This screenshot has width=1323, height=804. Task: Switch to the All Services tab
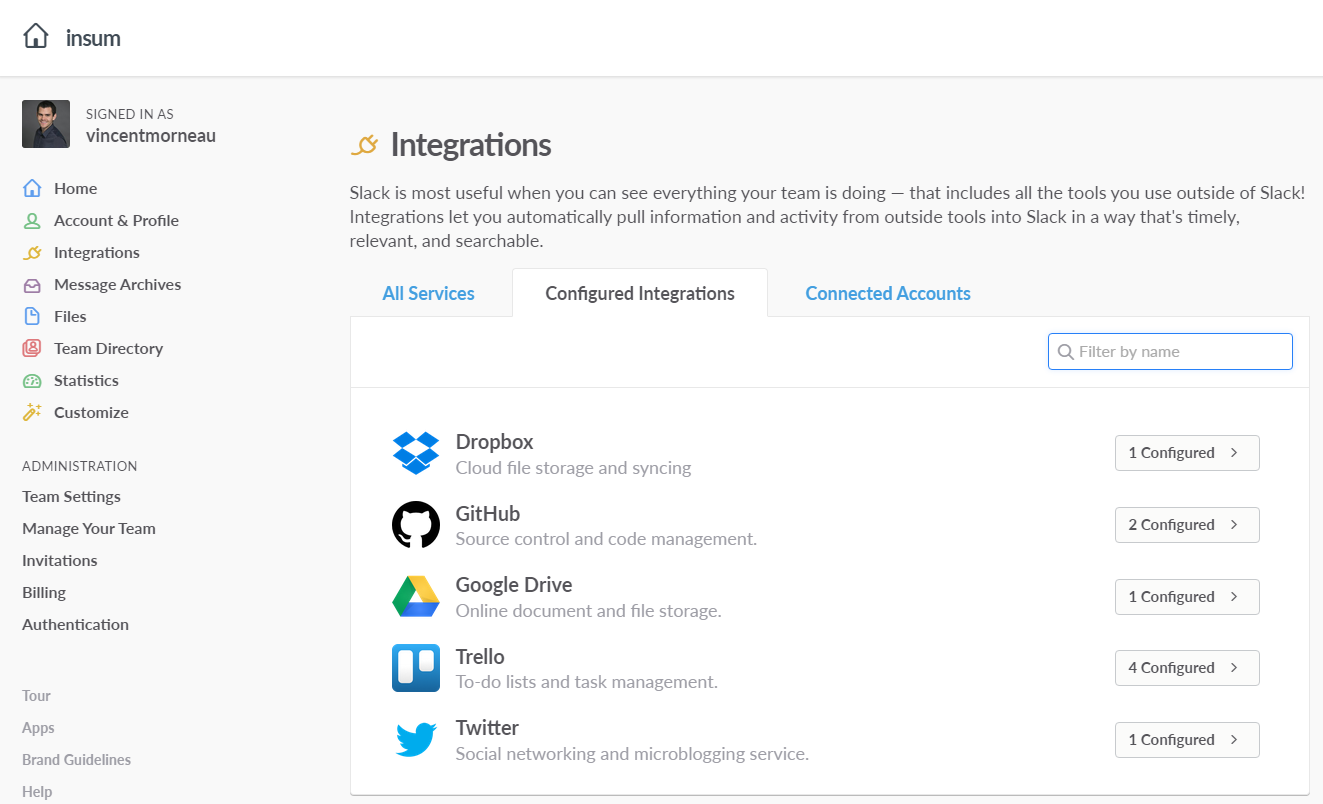click(429, 293)
